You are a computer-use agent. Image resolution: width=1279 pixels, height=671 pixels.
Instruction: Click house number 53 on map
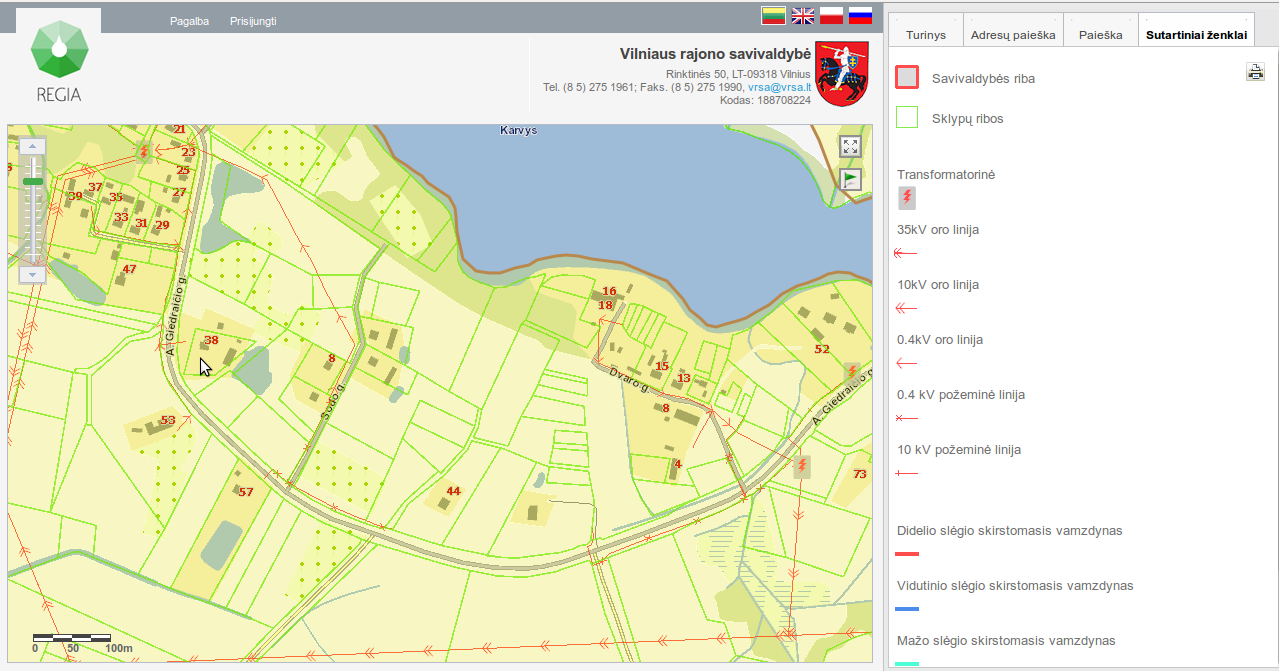[168, 420]
